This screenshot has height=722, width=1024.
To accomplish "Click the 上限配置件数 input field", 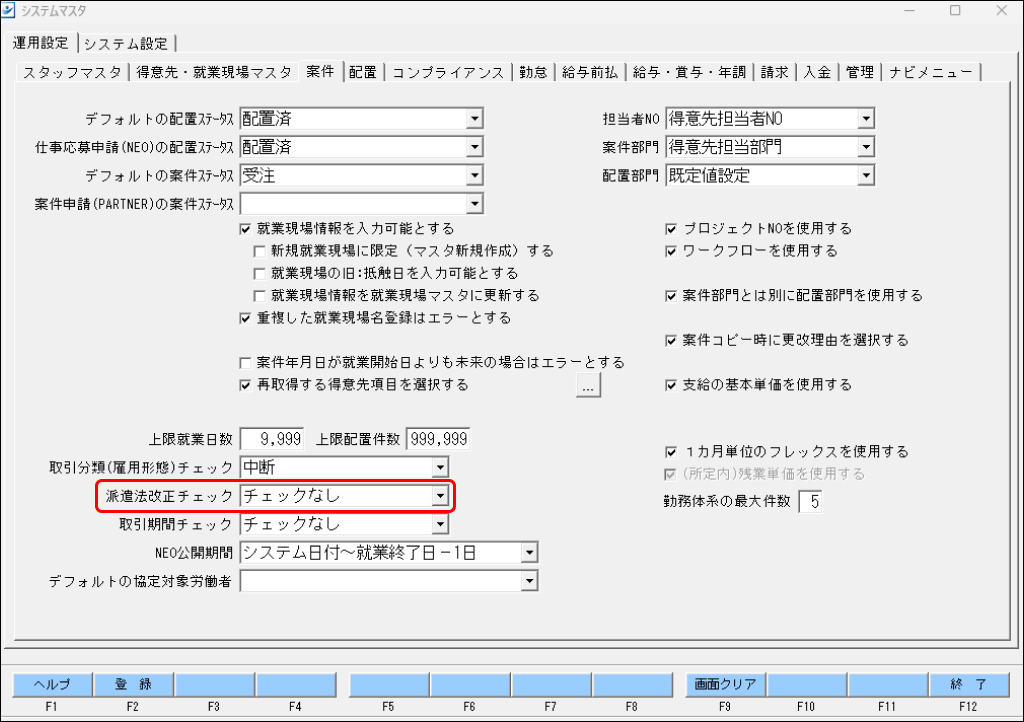I will click(x=438, y=439).
